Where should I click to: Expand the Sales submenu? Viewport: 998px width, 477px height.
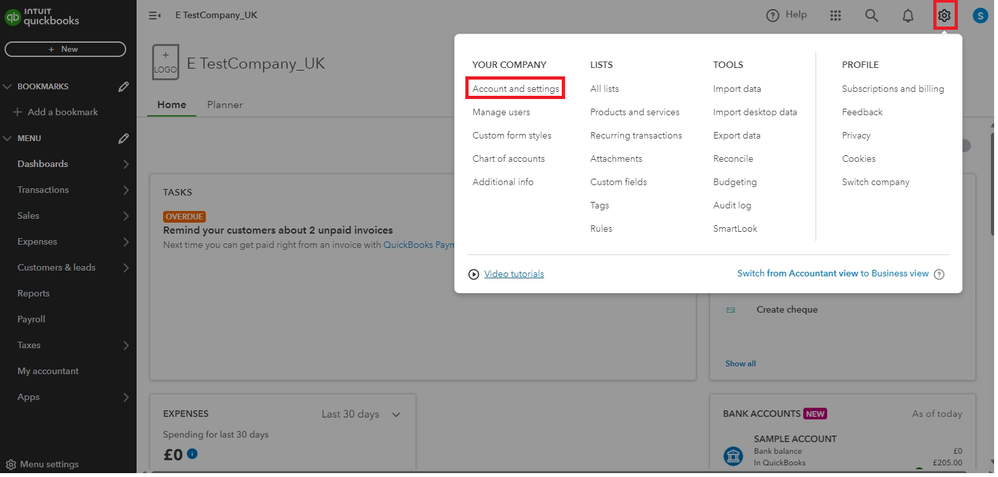(x=126, y=216)
